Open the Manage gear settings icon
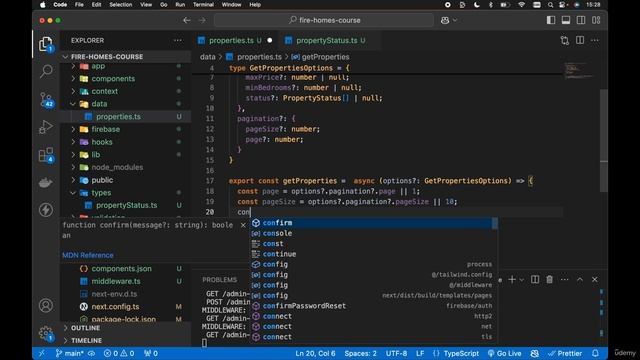Viewport: 640px width, 360px height. coord(46,333)
